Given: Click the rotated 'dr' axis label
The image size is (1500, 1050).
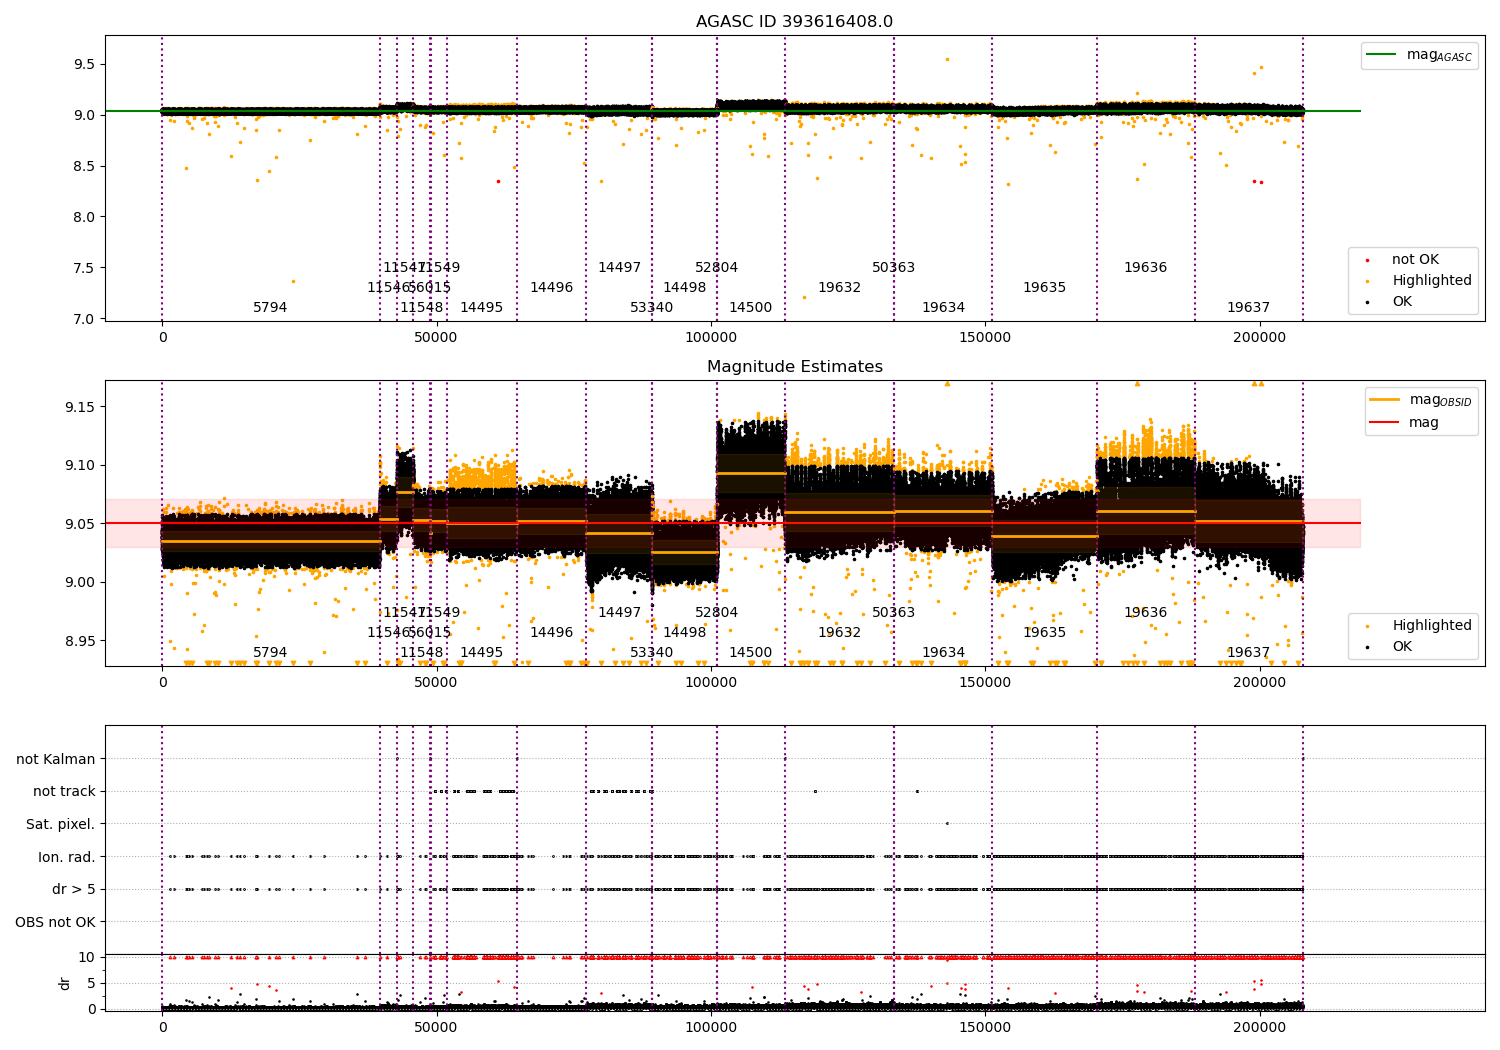Looking at the screenshot, I should [x=65, y=983].
